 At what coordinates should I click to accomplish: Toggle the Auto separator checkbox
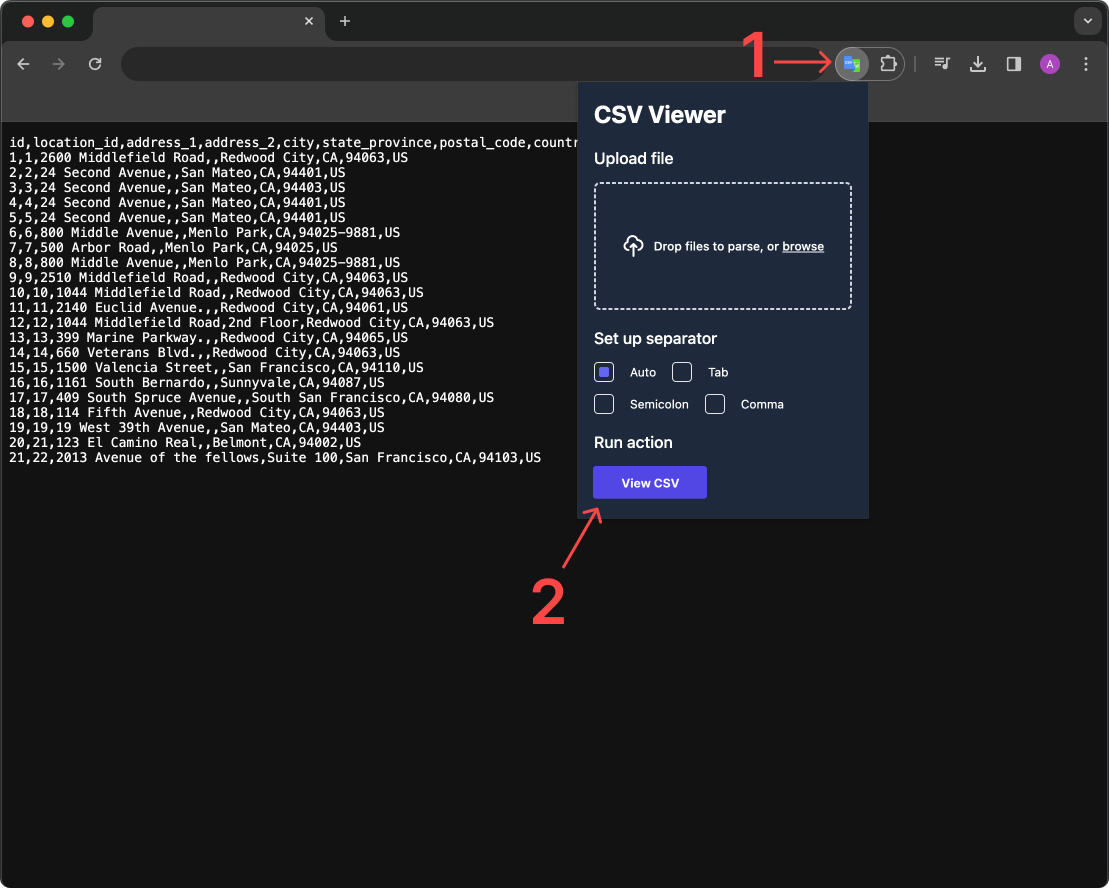(604, 372)
